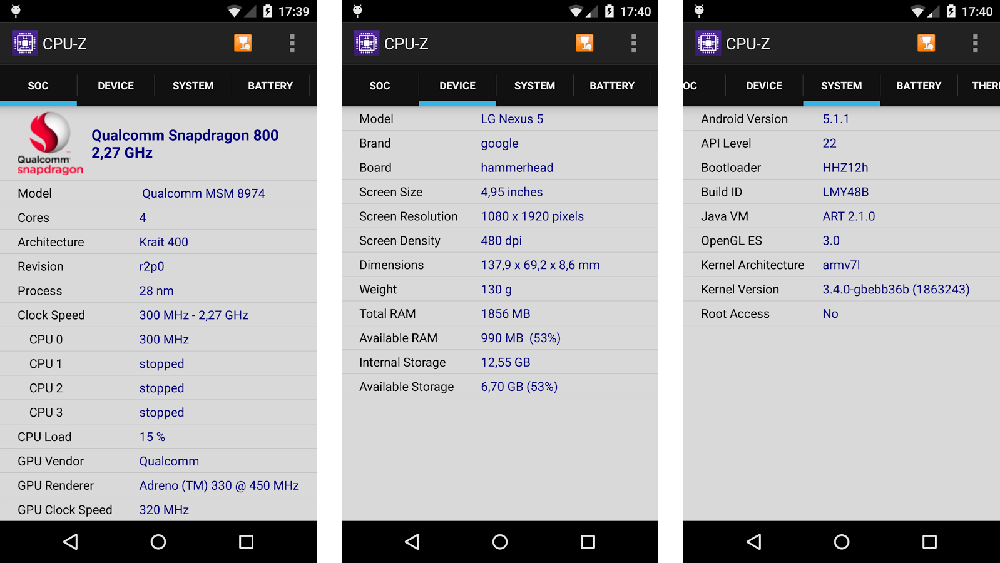Tap the 137,9 x 69,2 x 8,6 mm value
This screenshot has height=563, width=1000.
pyautogui.click(x=540, y=265)
